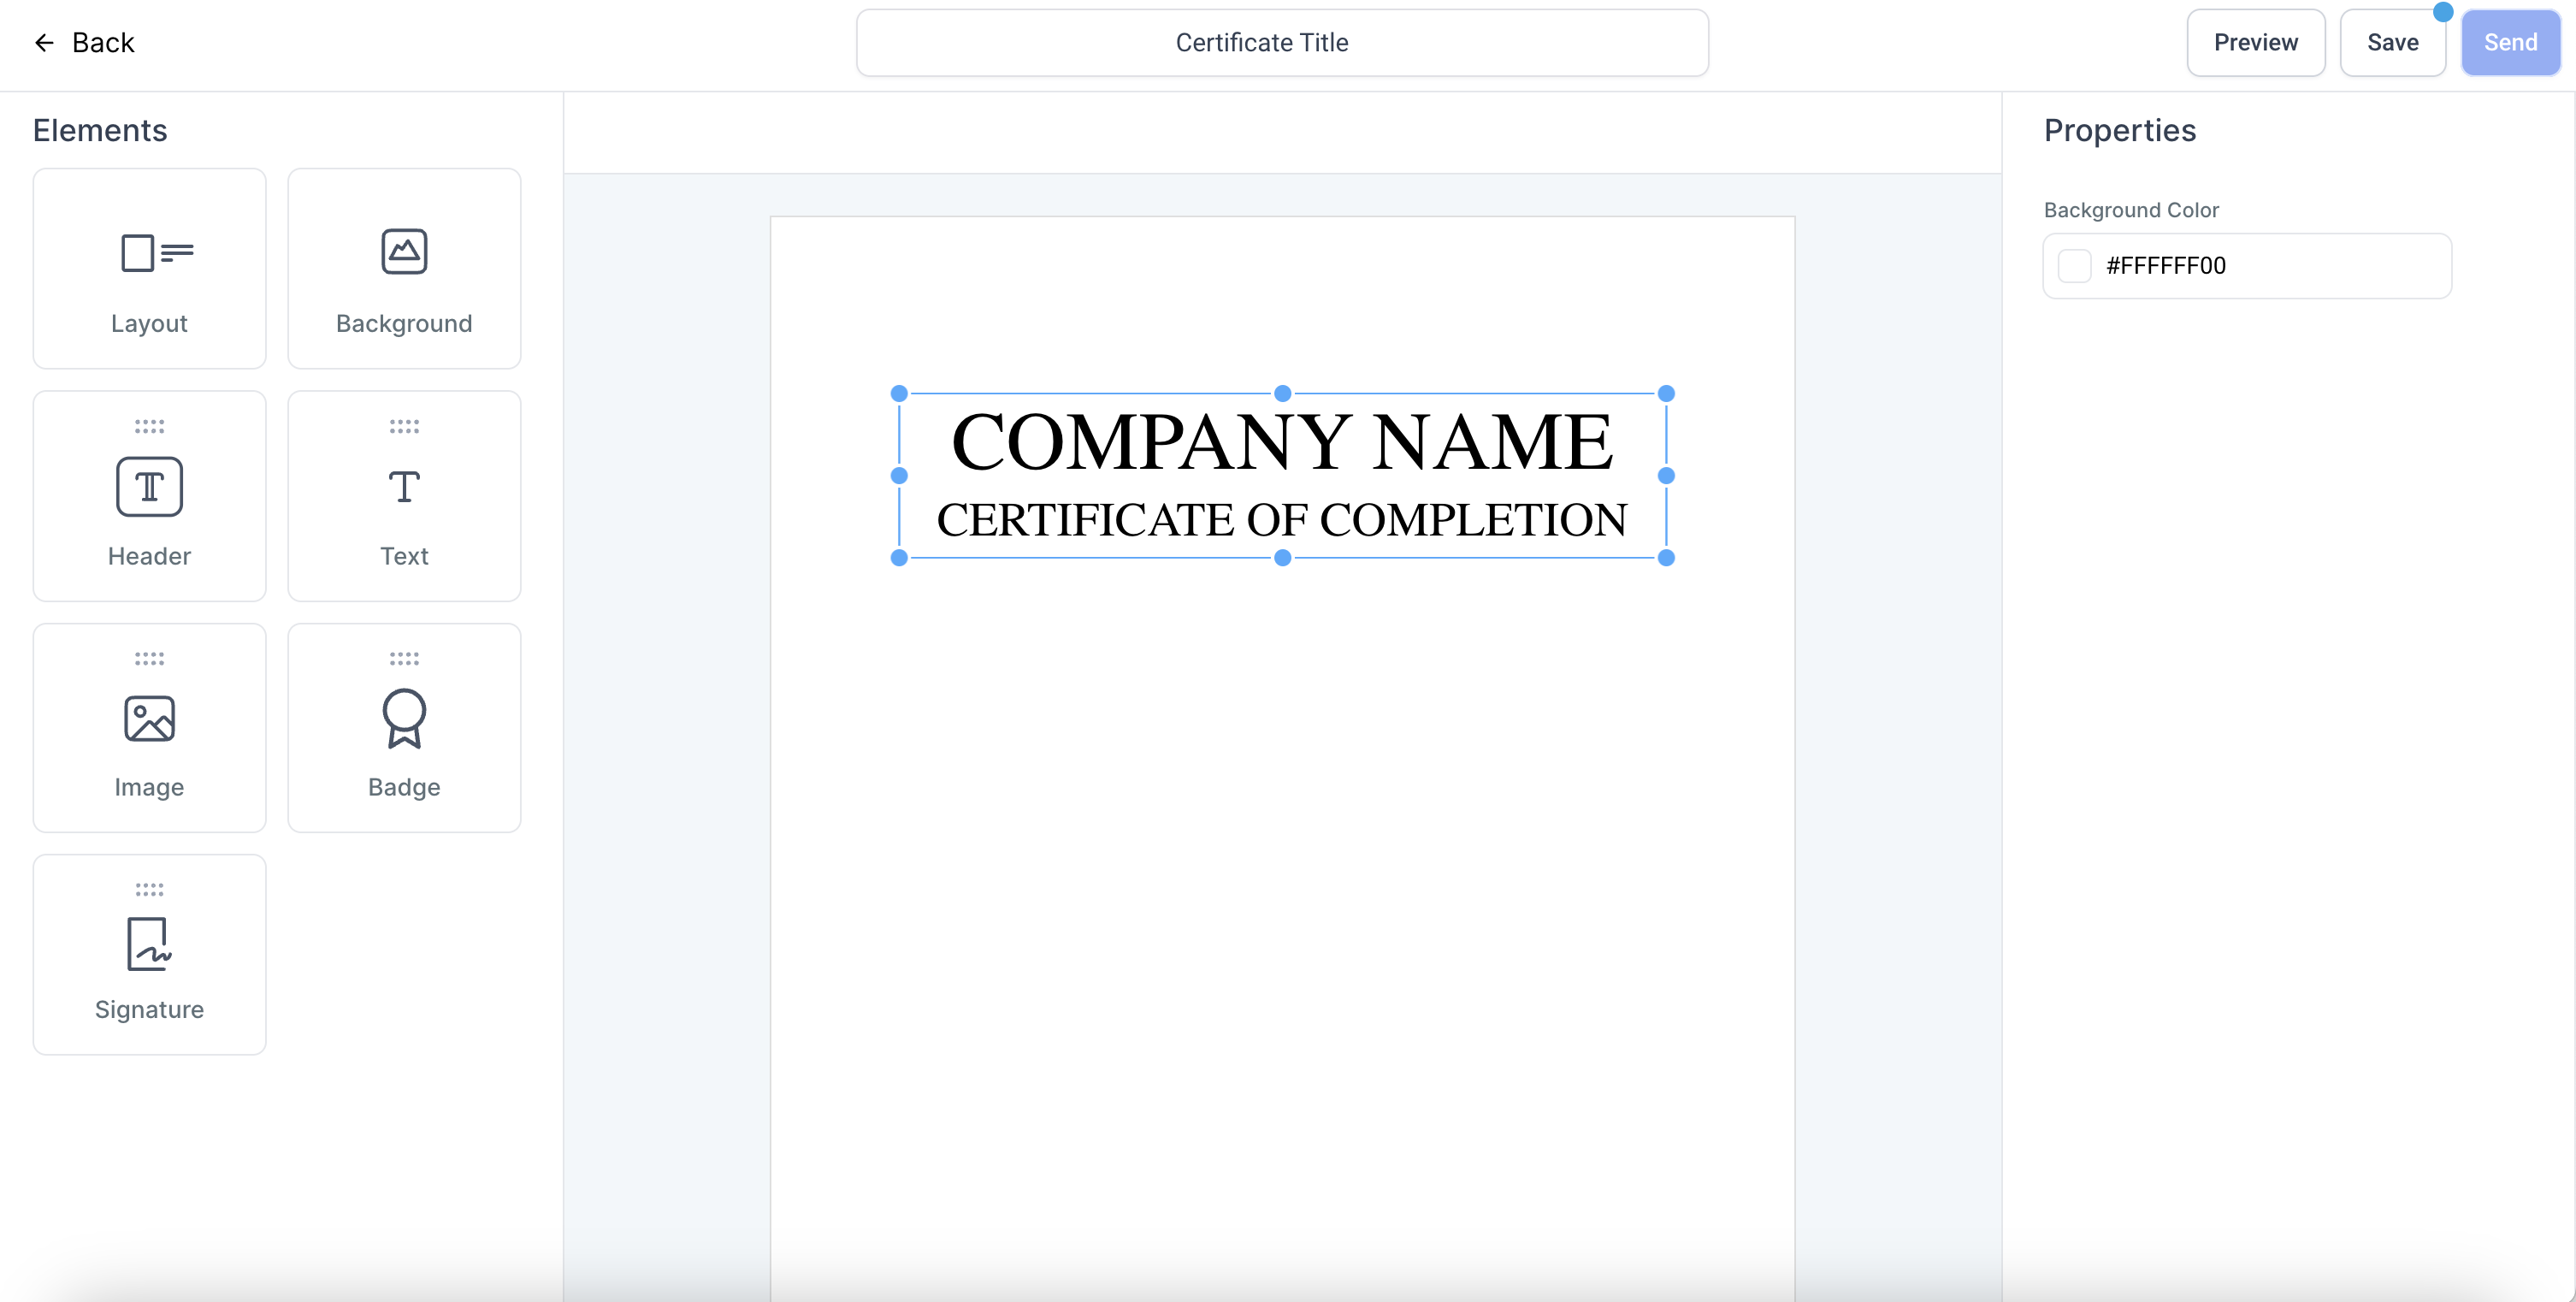Click the COMPANY NAME heading text
Image resolution: width=2576 pixels, height=1302 pixels.
click(1282, 443)
